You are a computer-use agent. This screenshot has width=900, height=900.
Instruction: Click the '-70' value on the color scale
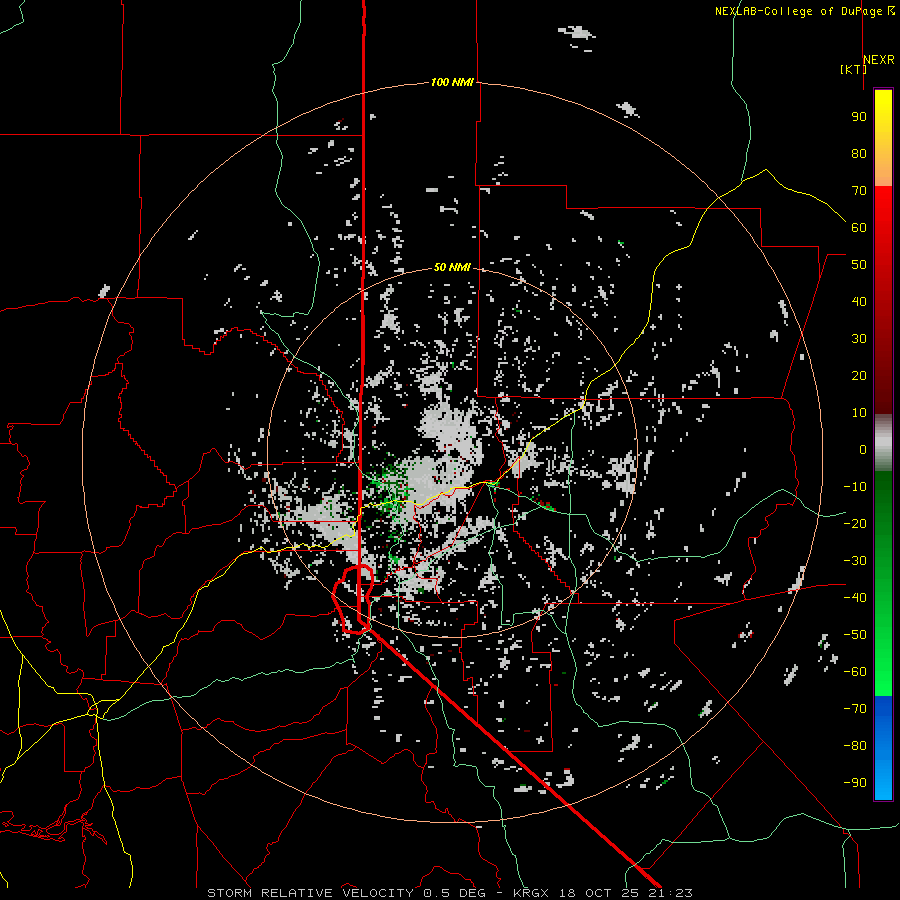coord(855,709)
